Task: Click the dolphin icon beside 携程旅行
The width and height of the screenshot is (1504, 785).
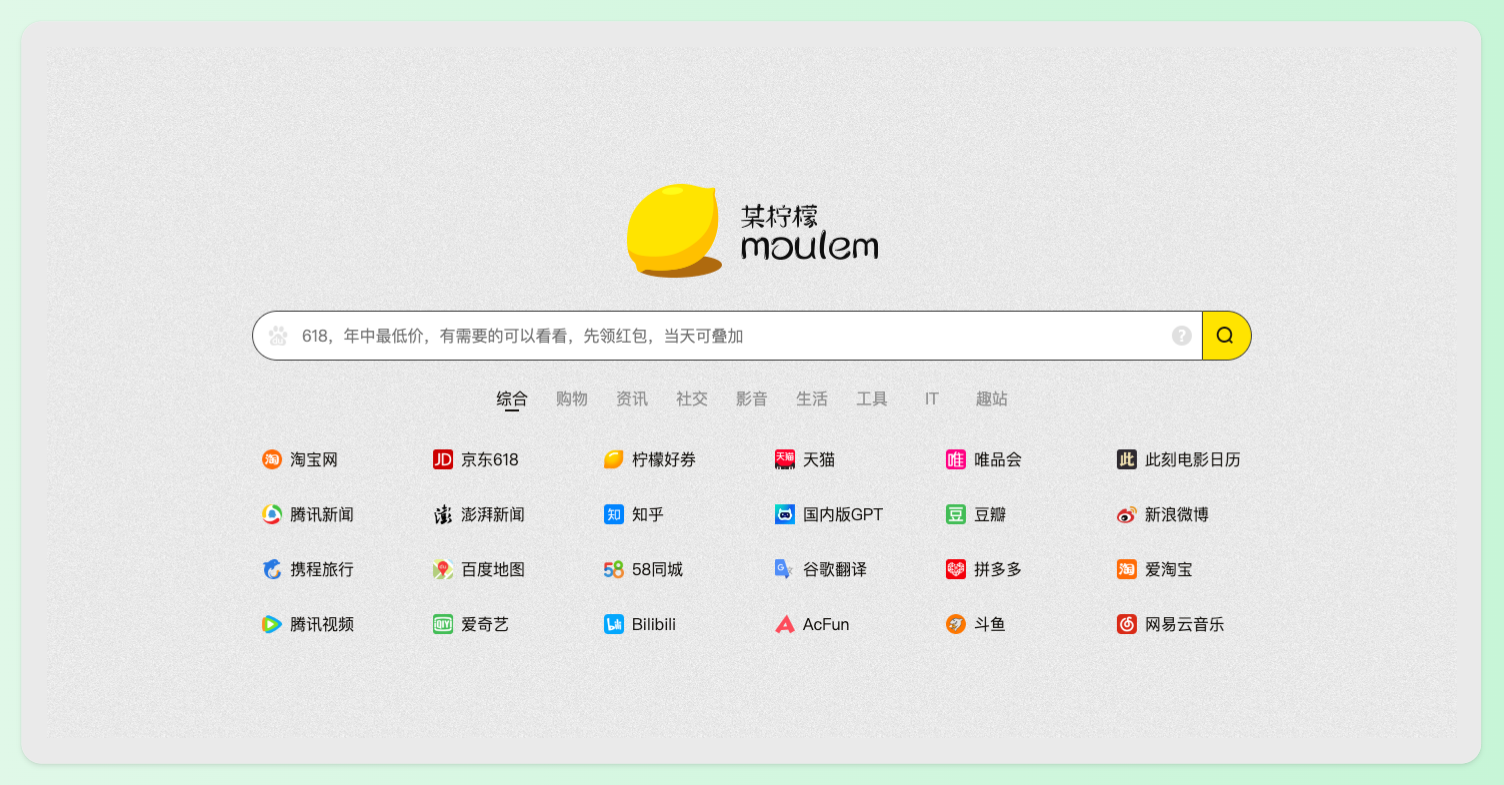Action: coord(272,570)
